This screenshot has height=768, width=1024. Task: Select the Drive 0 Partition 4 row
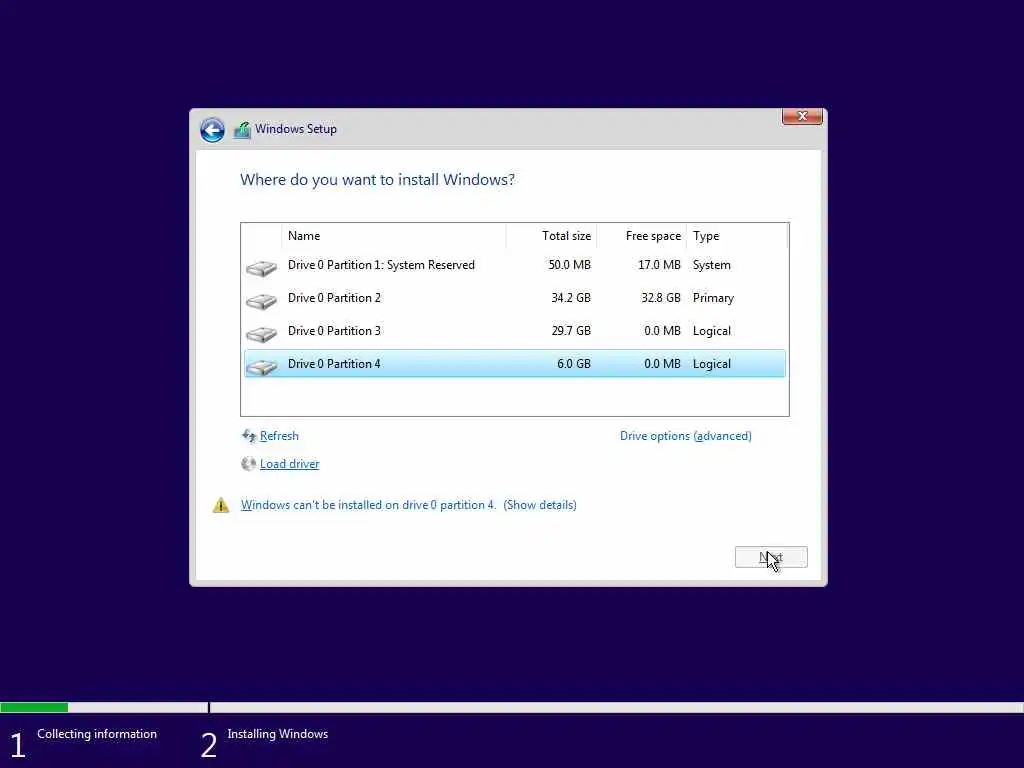(x=515, y=364)
